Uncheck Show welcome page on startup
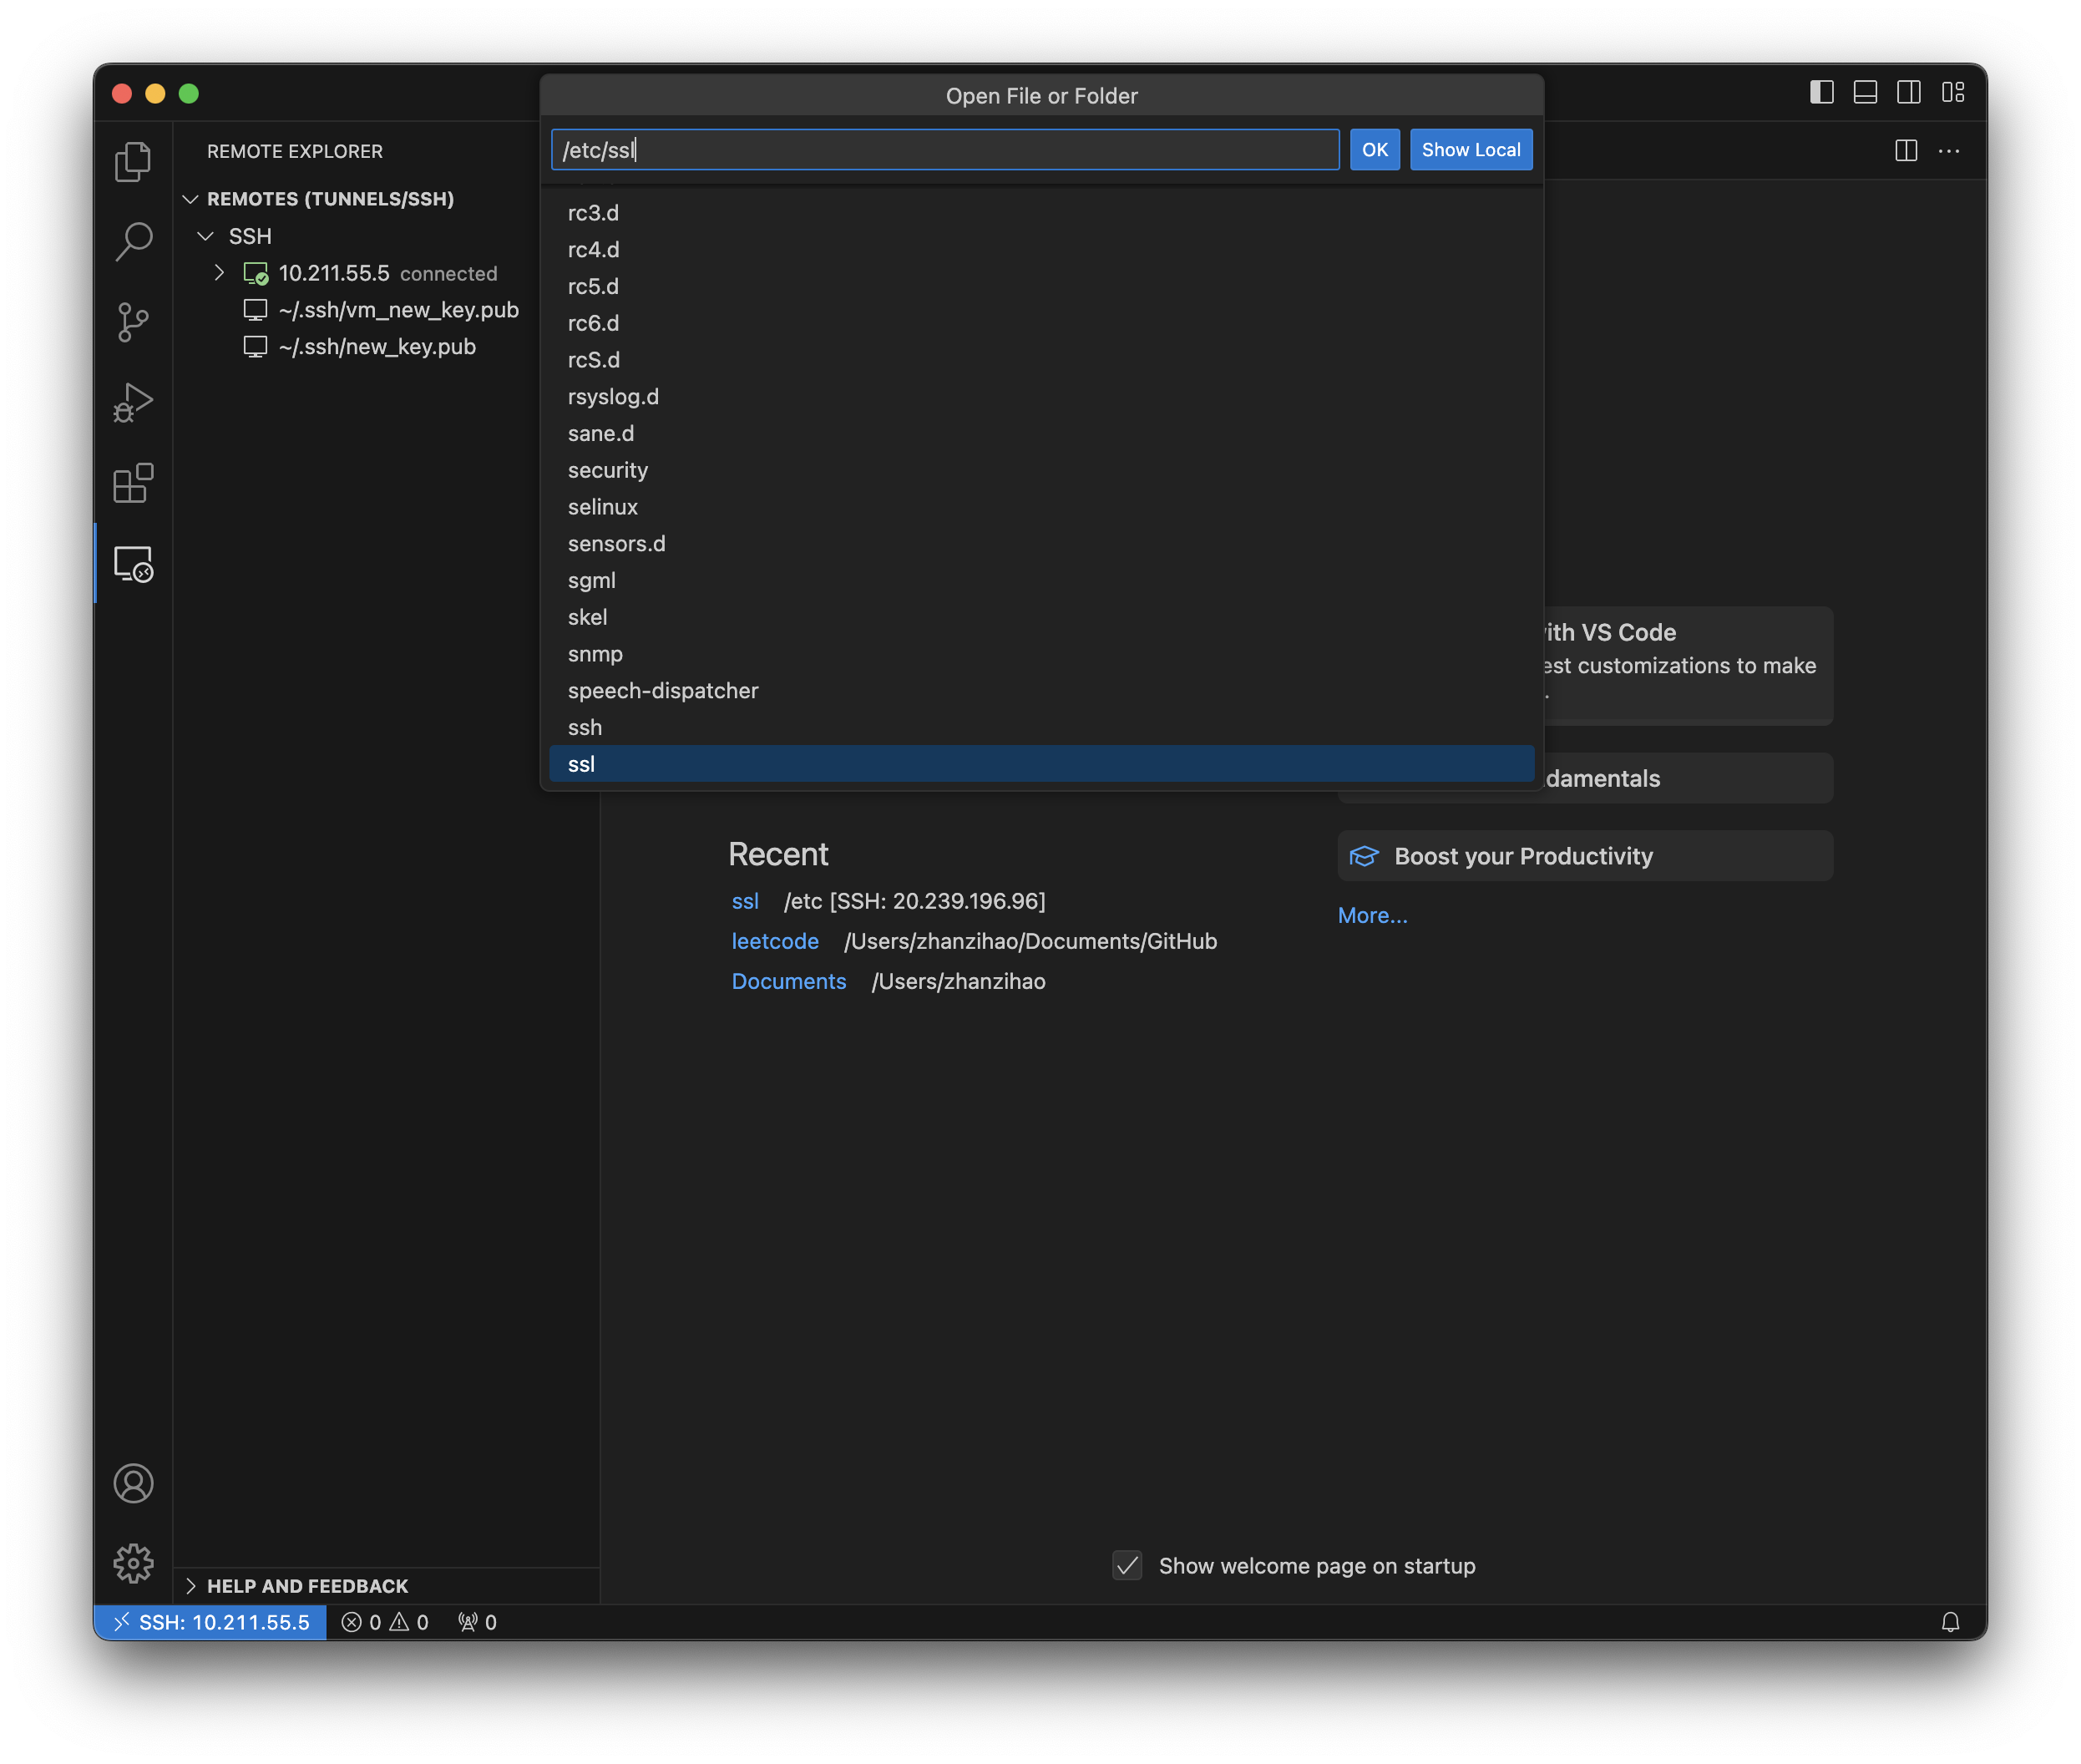 coord(1127,1565)
